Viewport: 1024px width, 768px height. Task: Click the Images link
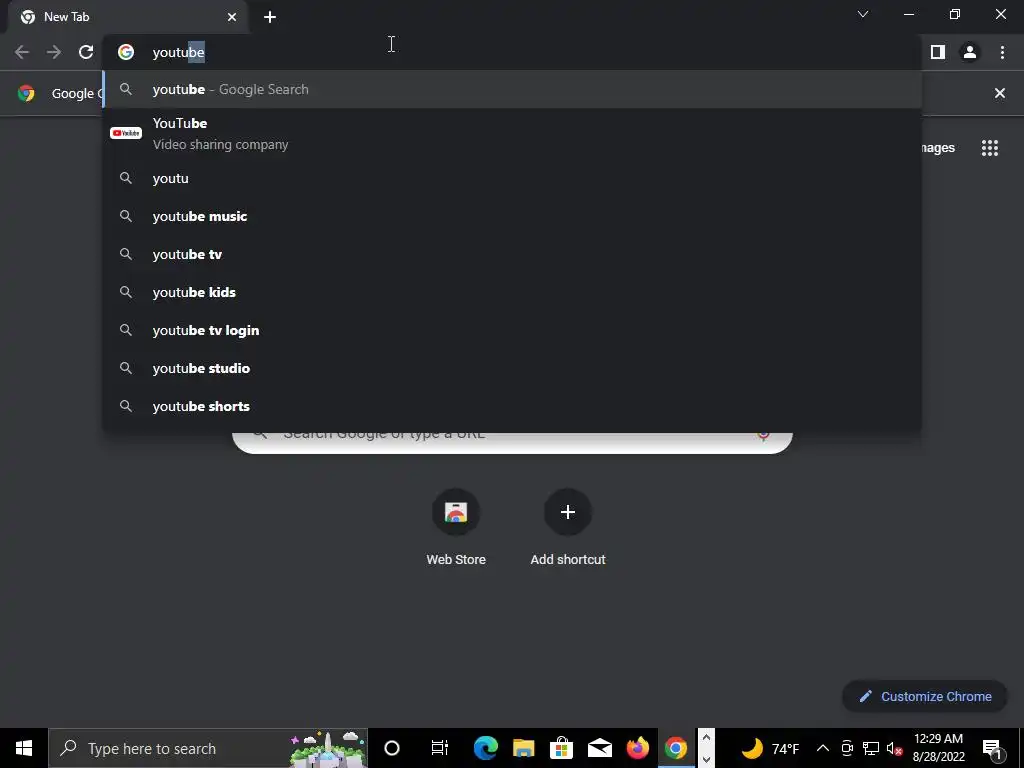pos(938,148)
